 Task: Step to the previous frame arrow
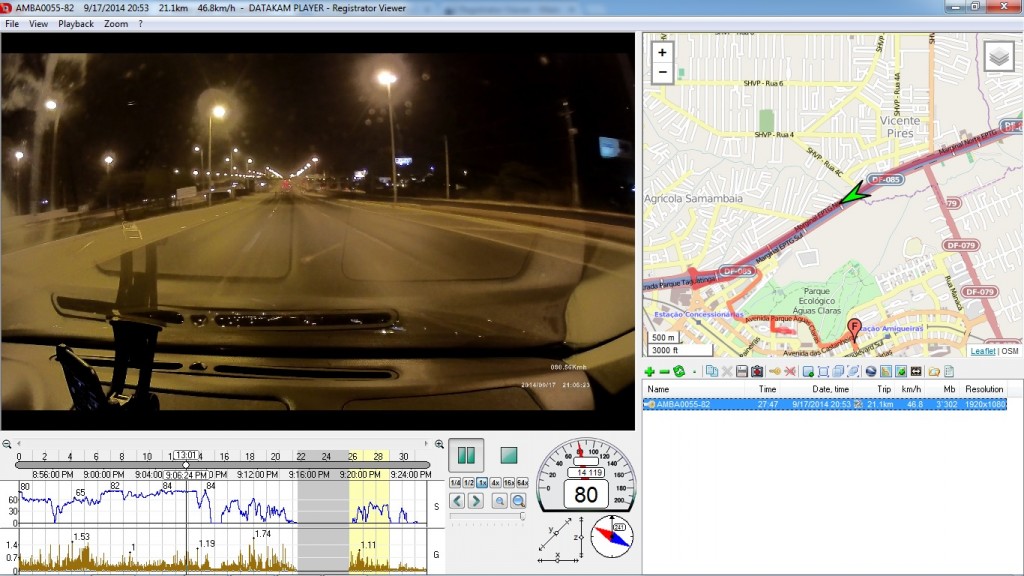coord(457,501)
